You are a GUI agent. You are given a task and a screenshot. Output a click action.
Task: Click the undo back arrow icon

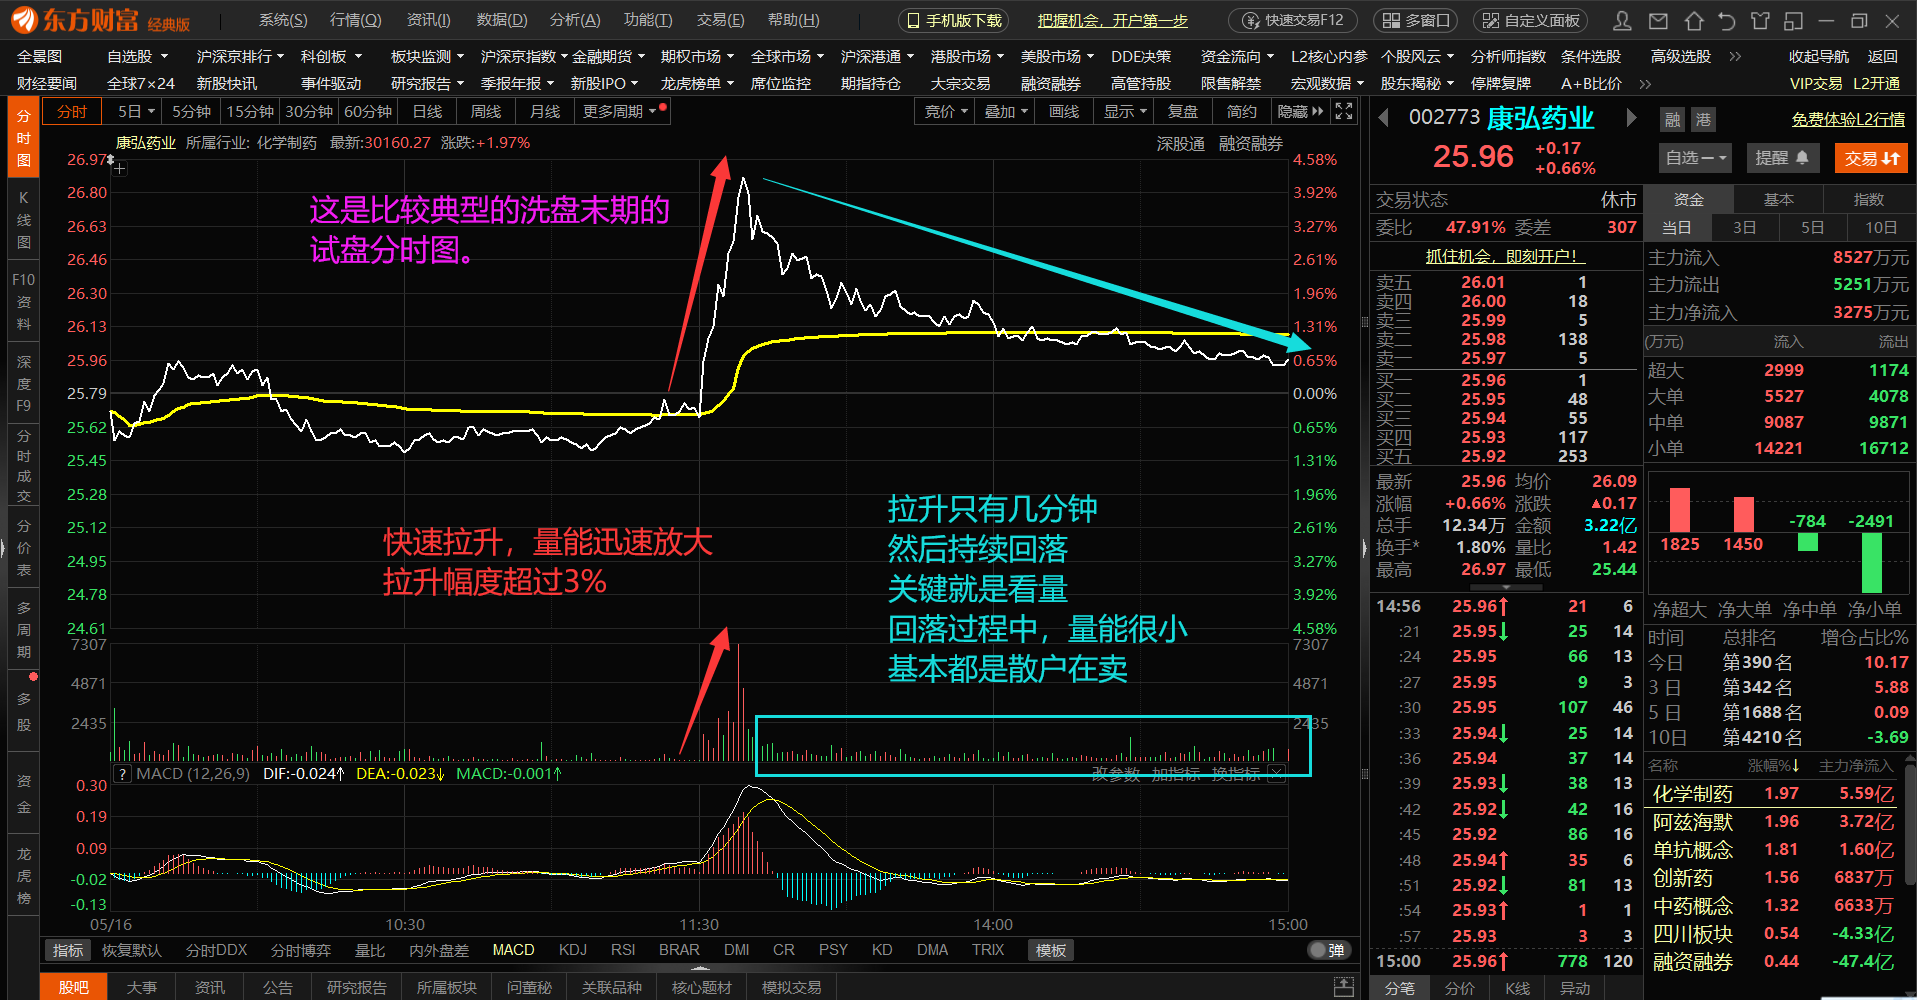click(x=1727, y=20)
